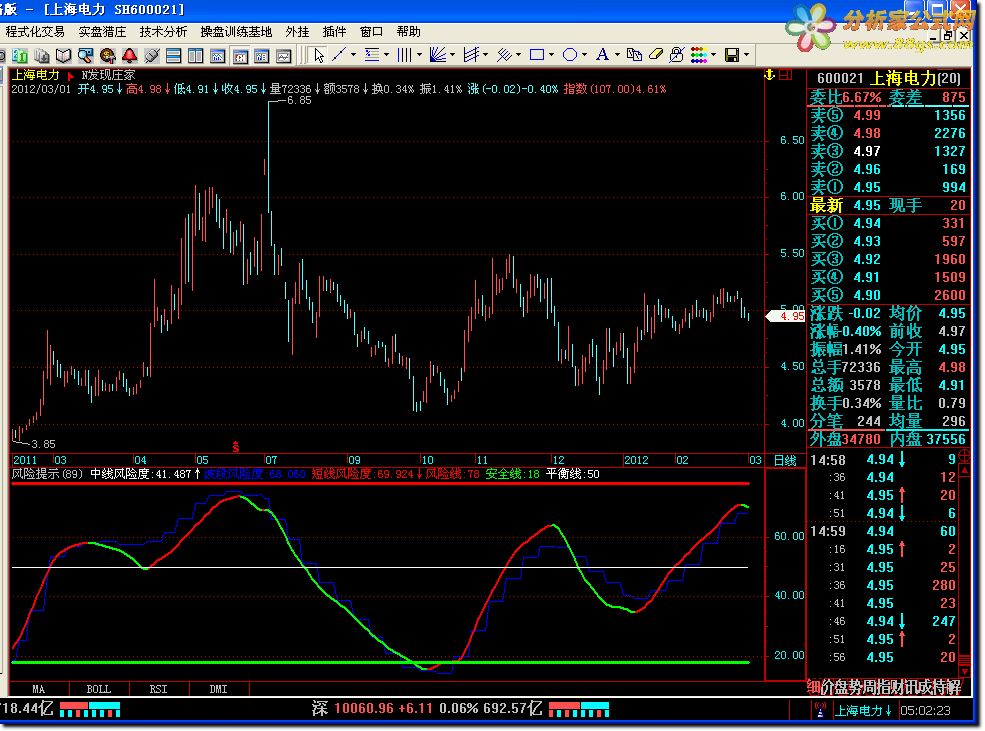985x731 pixels.
Task: Open the red alarm bell alert icon
Action: point(129,56)
